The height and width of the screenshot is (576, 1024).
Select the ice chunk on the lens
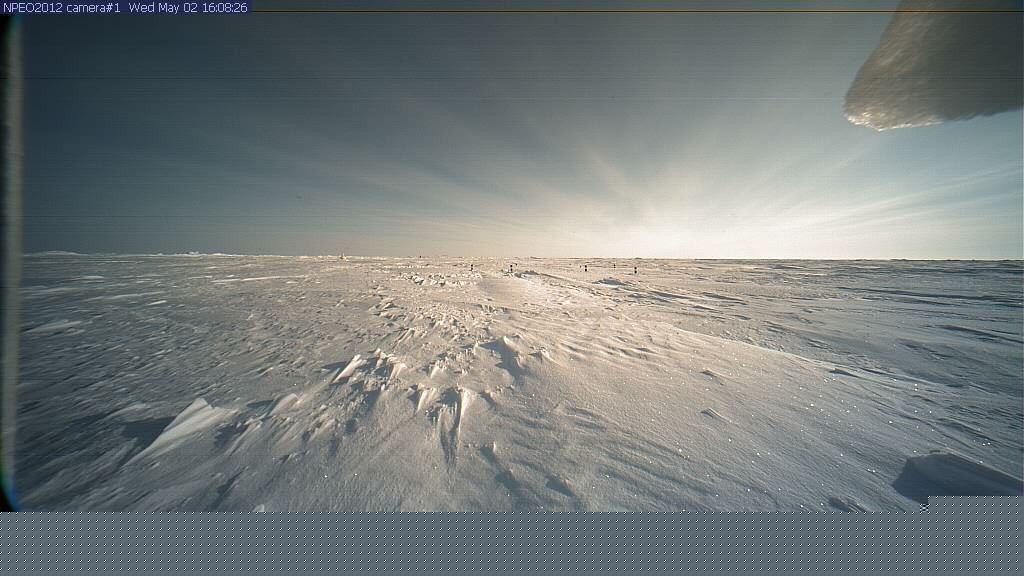pos(935,70)
